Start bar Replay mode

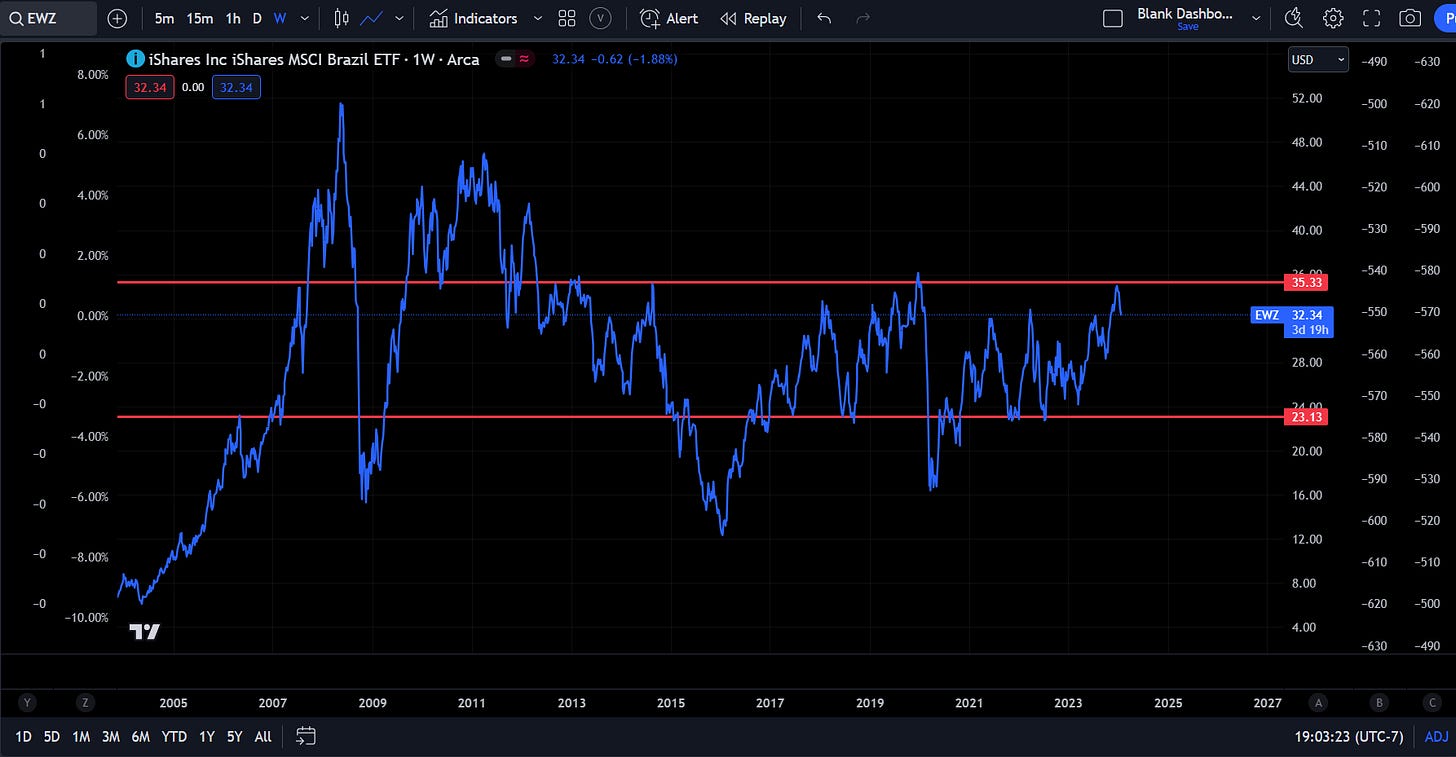[x=753, y=18]
